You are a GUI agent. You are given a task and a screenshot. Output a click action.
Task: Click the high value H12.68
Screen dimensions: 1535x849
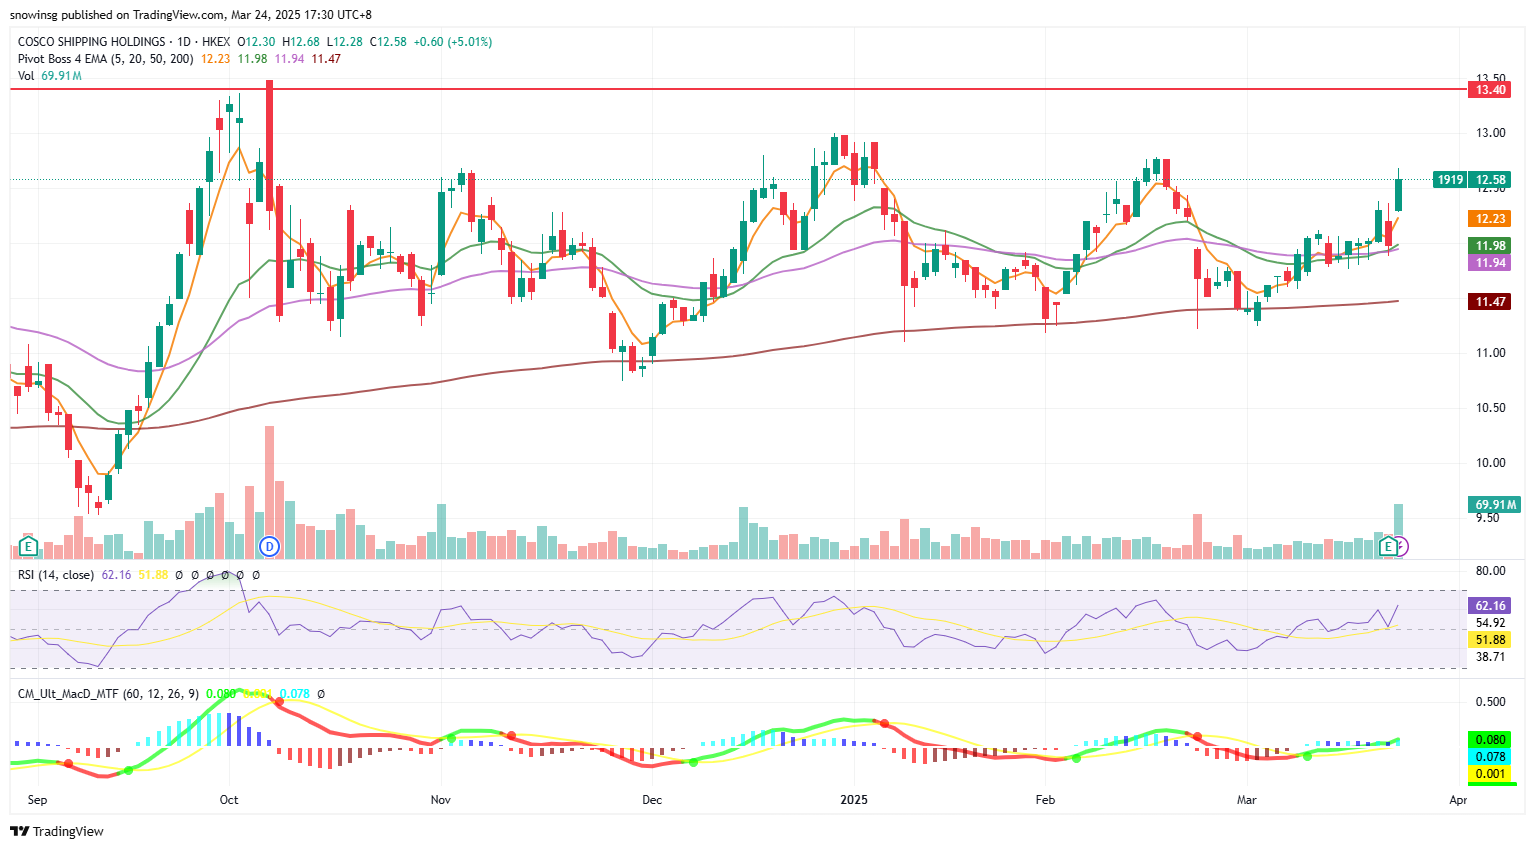(301, 42)
